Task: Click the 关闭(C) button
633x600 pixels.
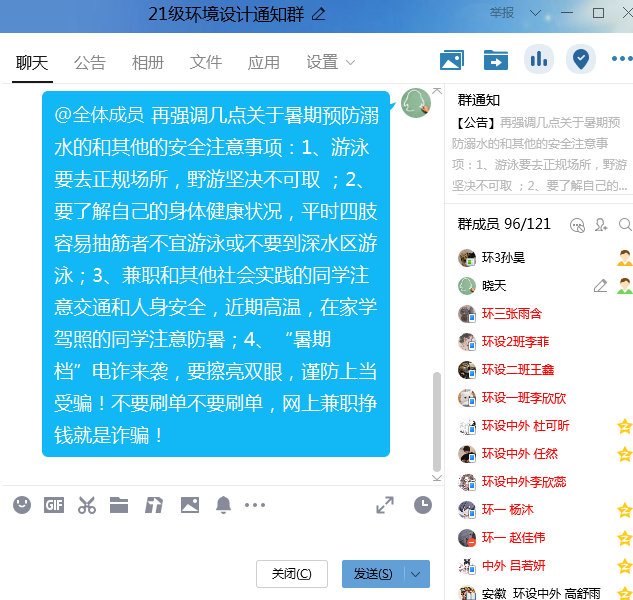Action: [292, 574]
